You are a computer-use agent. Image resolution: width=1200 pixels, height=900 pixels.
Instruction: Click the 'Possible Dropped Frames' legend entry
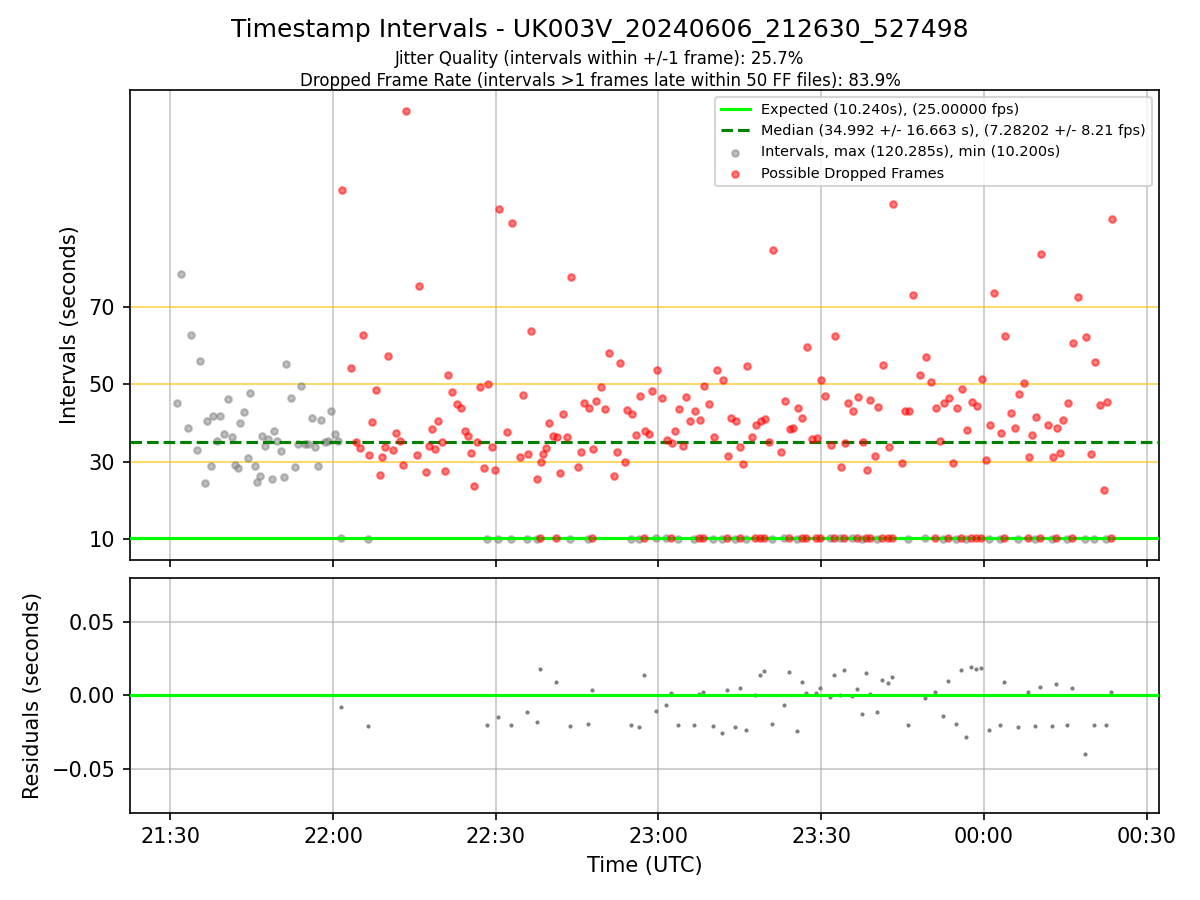pyautogui.click(x=852, y=173)
